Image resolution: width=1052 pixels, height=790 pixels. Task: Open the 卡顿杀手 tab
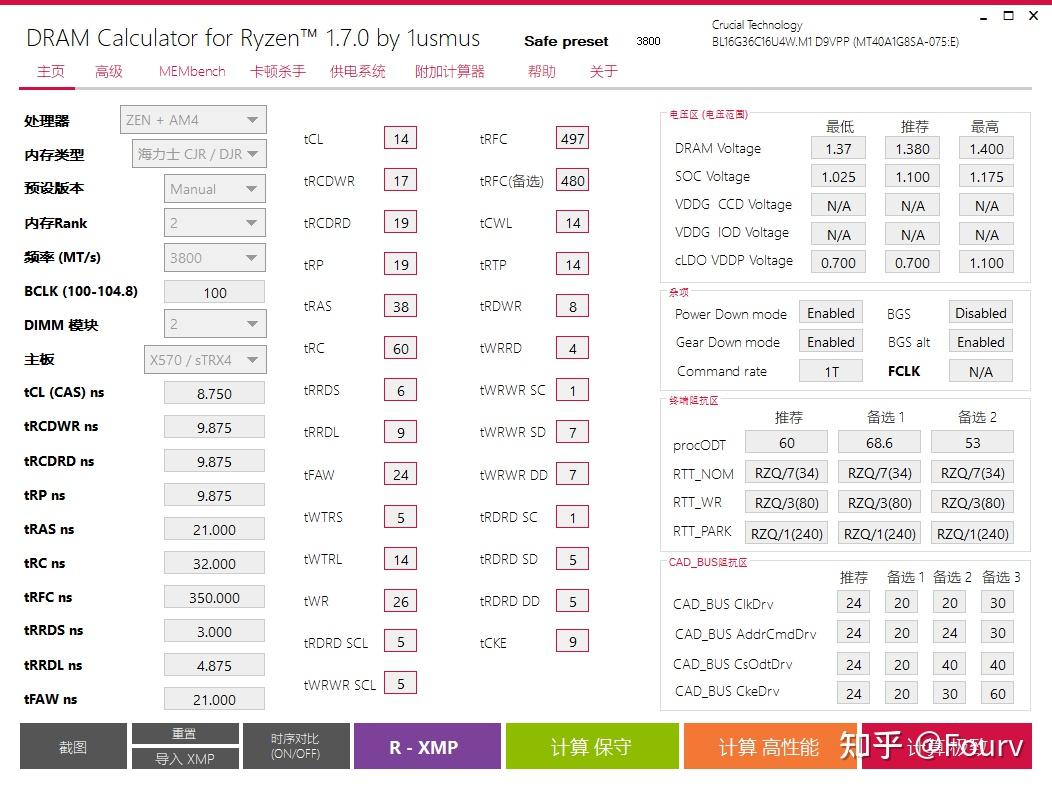click(x=278, y=71)
